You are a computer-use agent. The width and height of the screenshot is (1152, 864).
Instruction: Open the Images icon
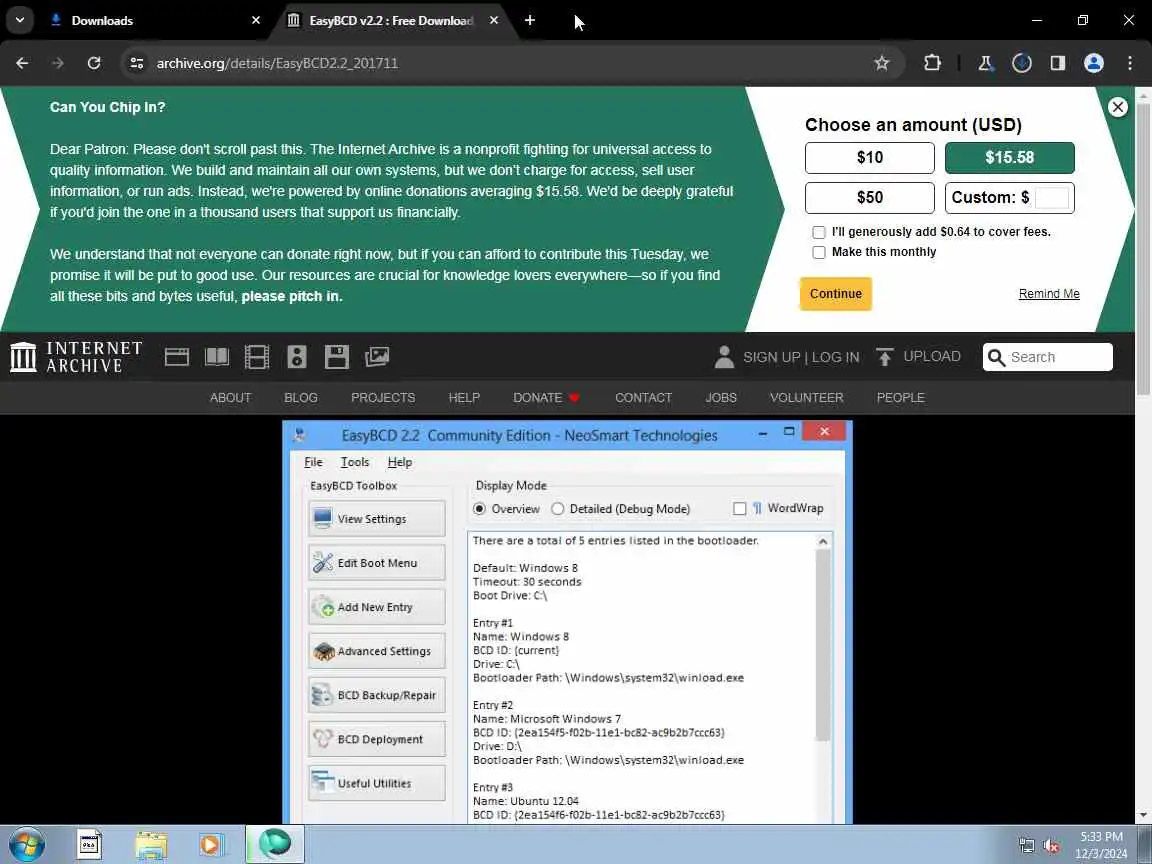click(377, 357)
